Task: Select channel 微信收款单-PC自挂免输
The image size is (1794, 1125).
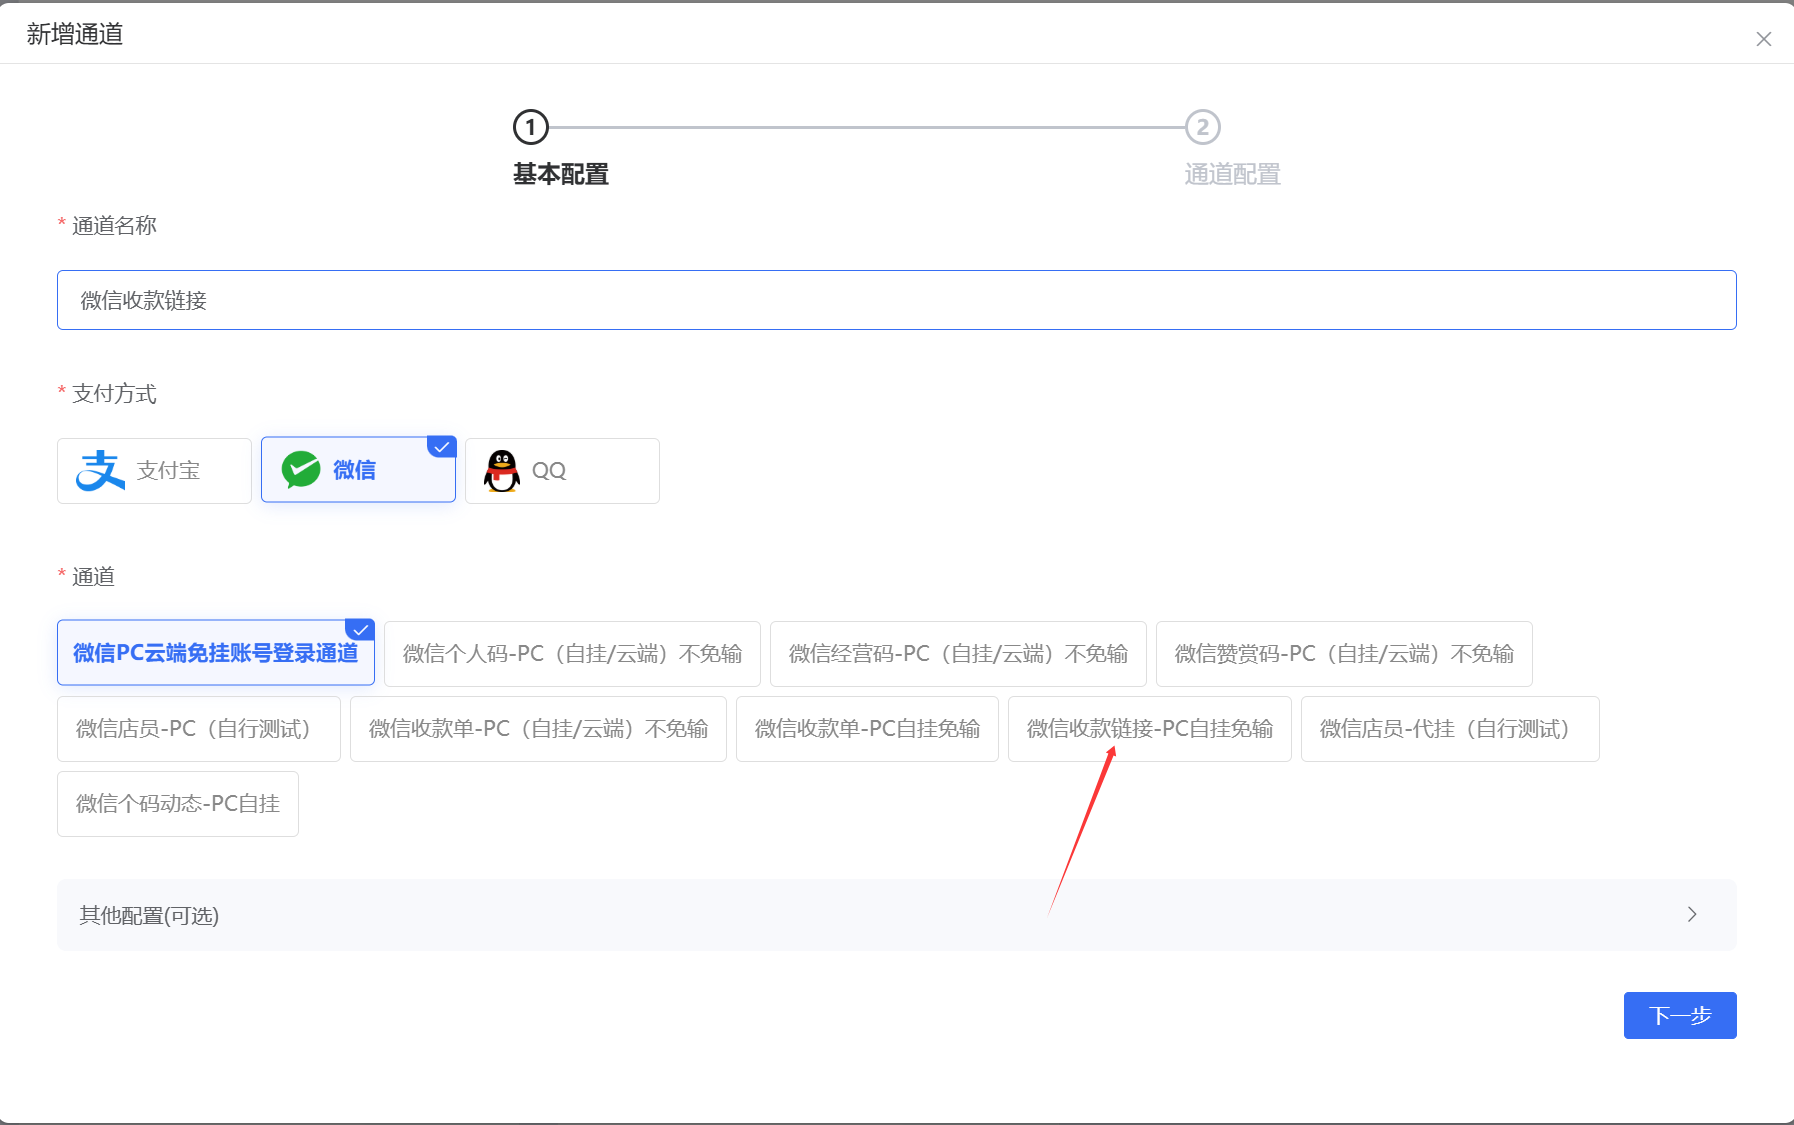Action: pyautogui.click(x=867, y=729)
